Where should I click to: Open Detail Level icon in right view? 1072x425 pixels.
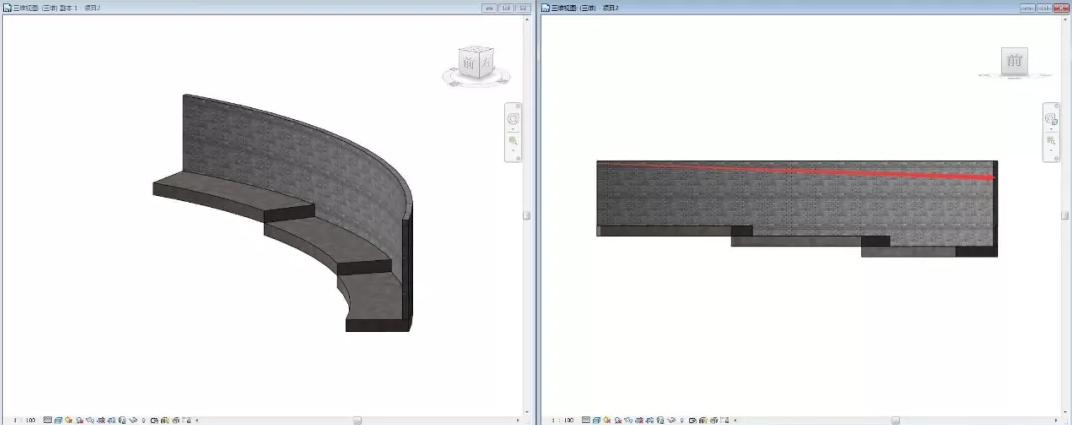click(x=586, y=420)
